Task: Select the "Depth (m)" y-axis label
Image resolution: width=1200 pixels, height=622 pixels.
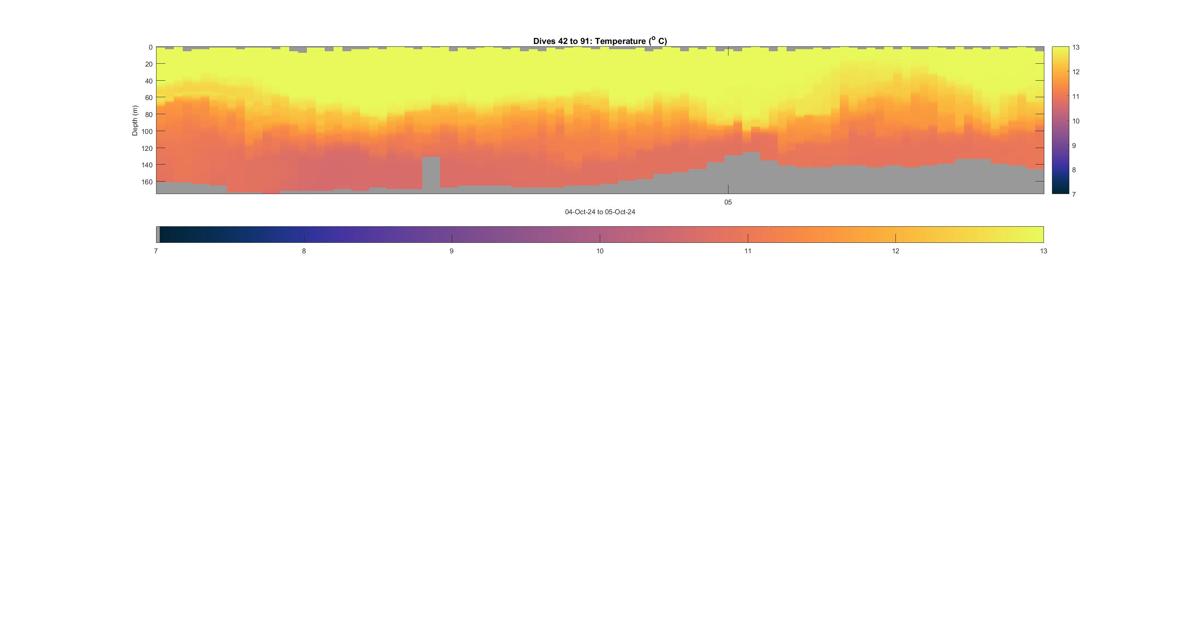Action: (135, 120)
